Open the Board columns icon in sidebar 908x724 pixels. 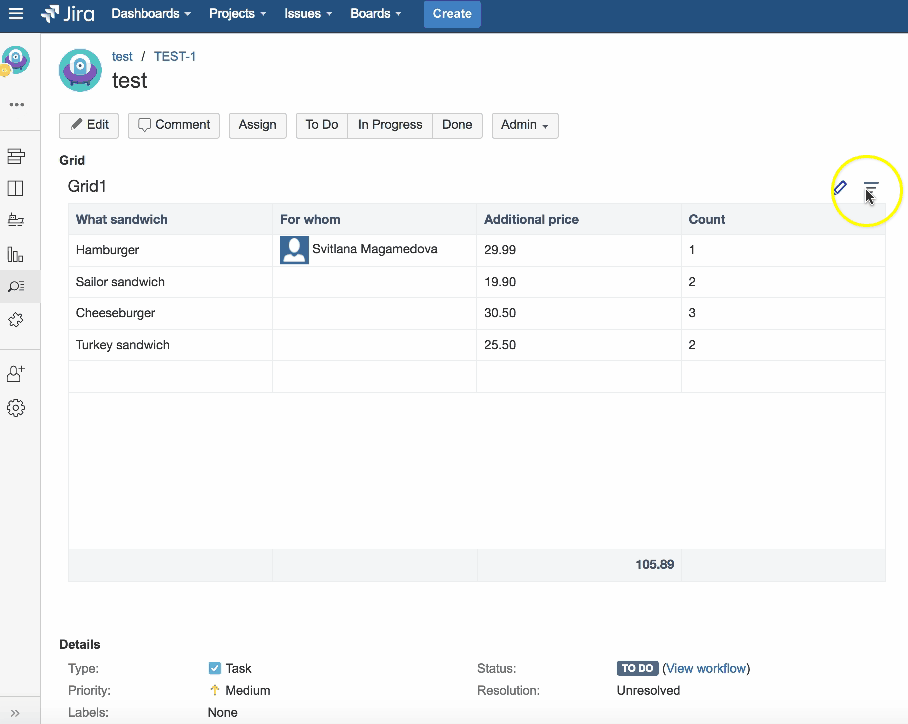click(15, 188)
